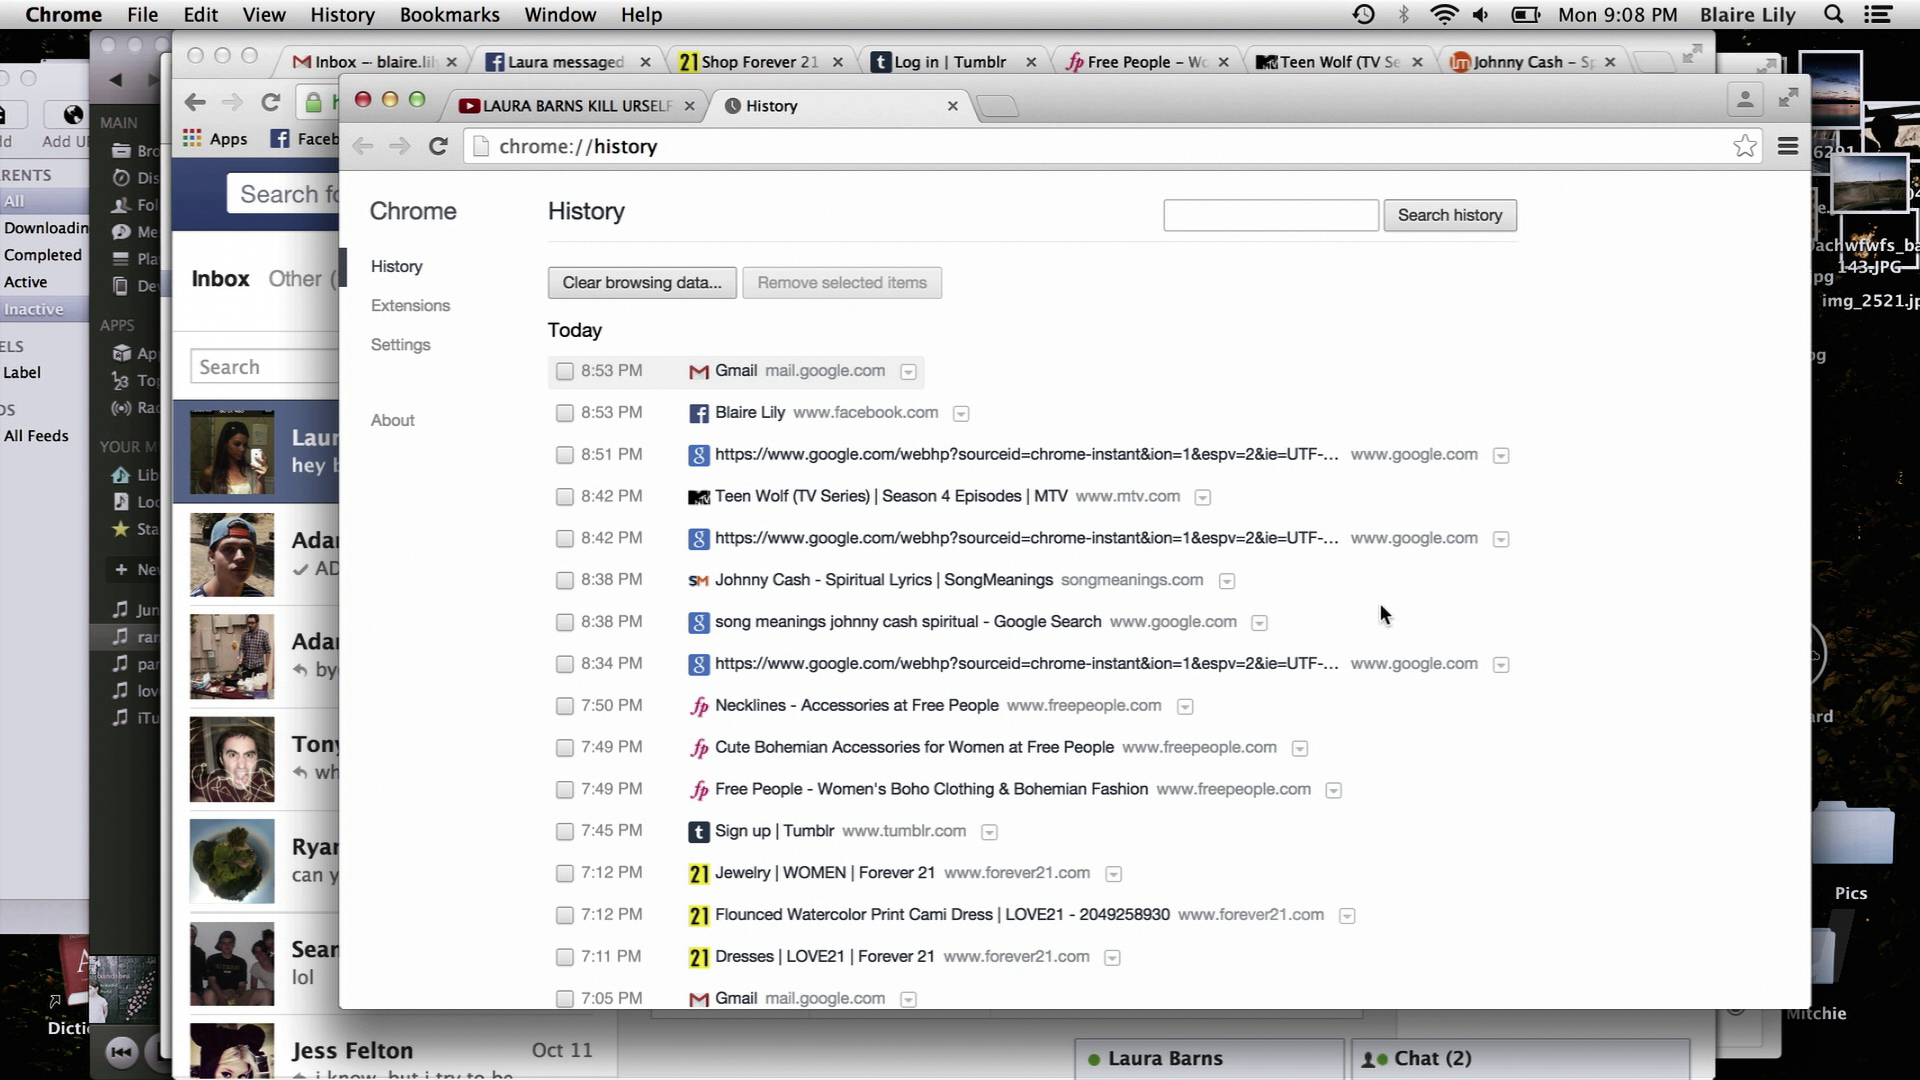This screenshot has width=1920, height=1080.
Task: Switch to LAURA BARNS KILL URSELF tab
Action: (x=577, y=106)
